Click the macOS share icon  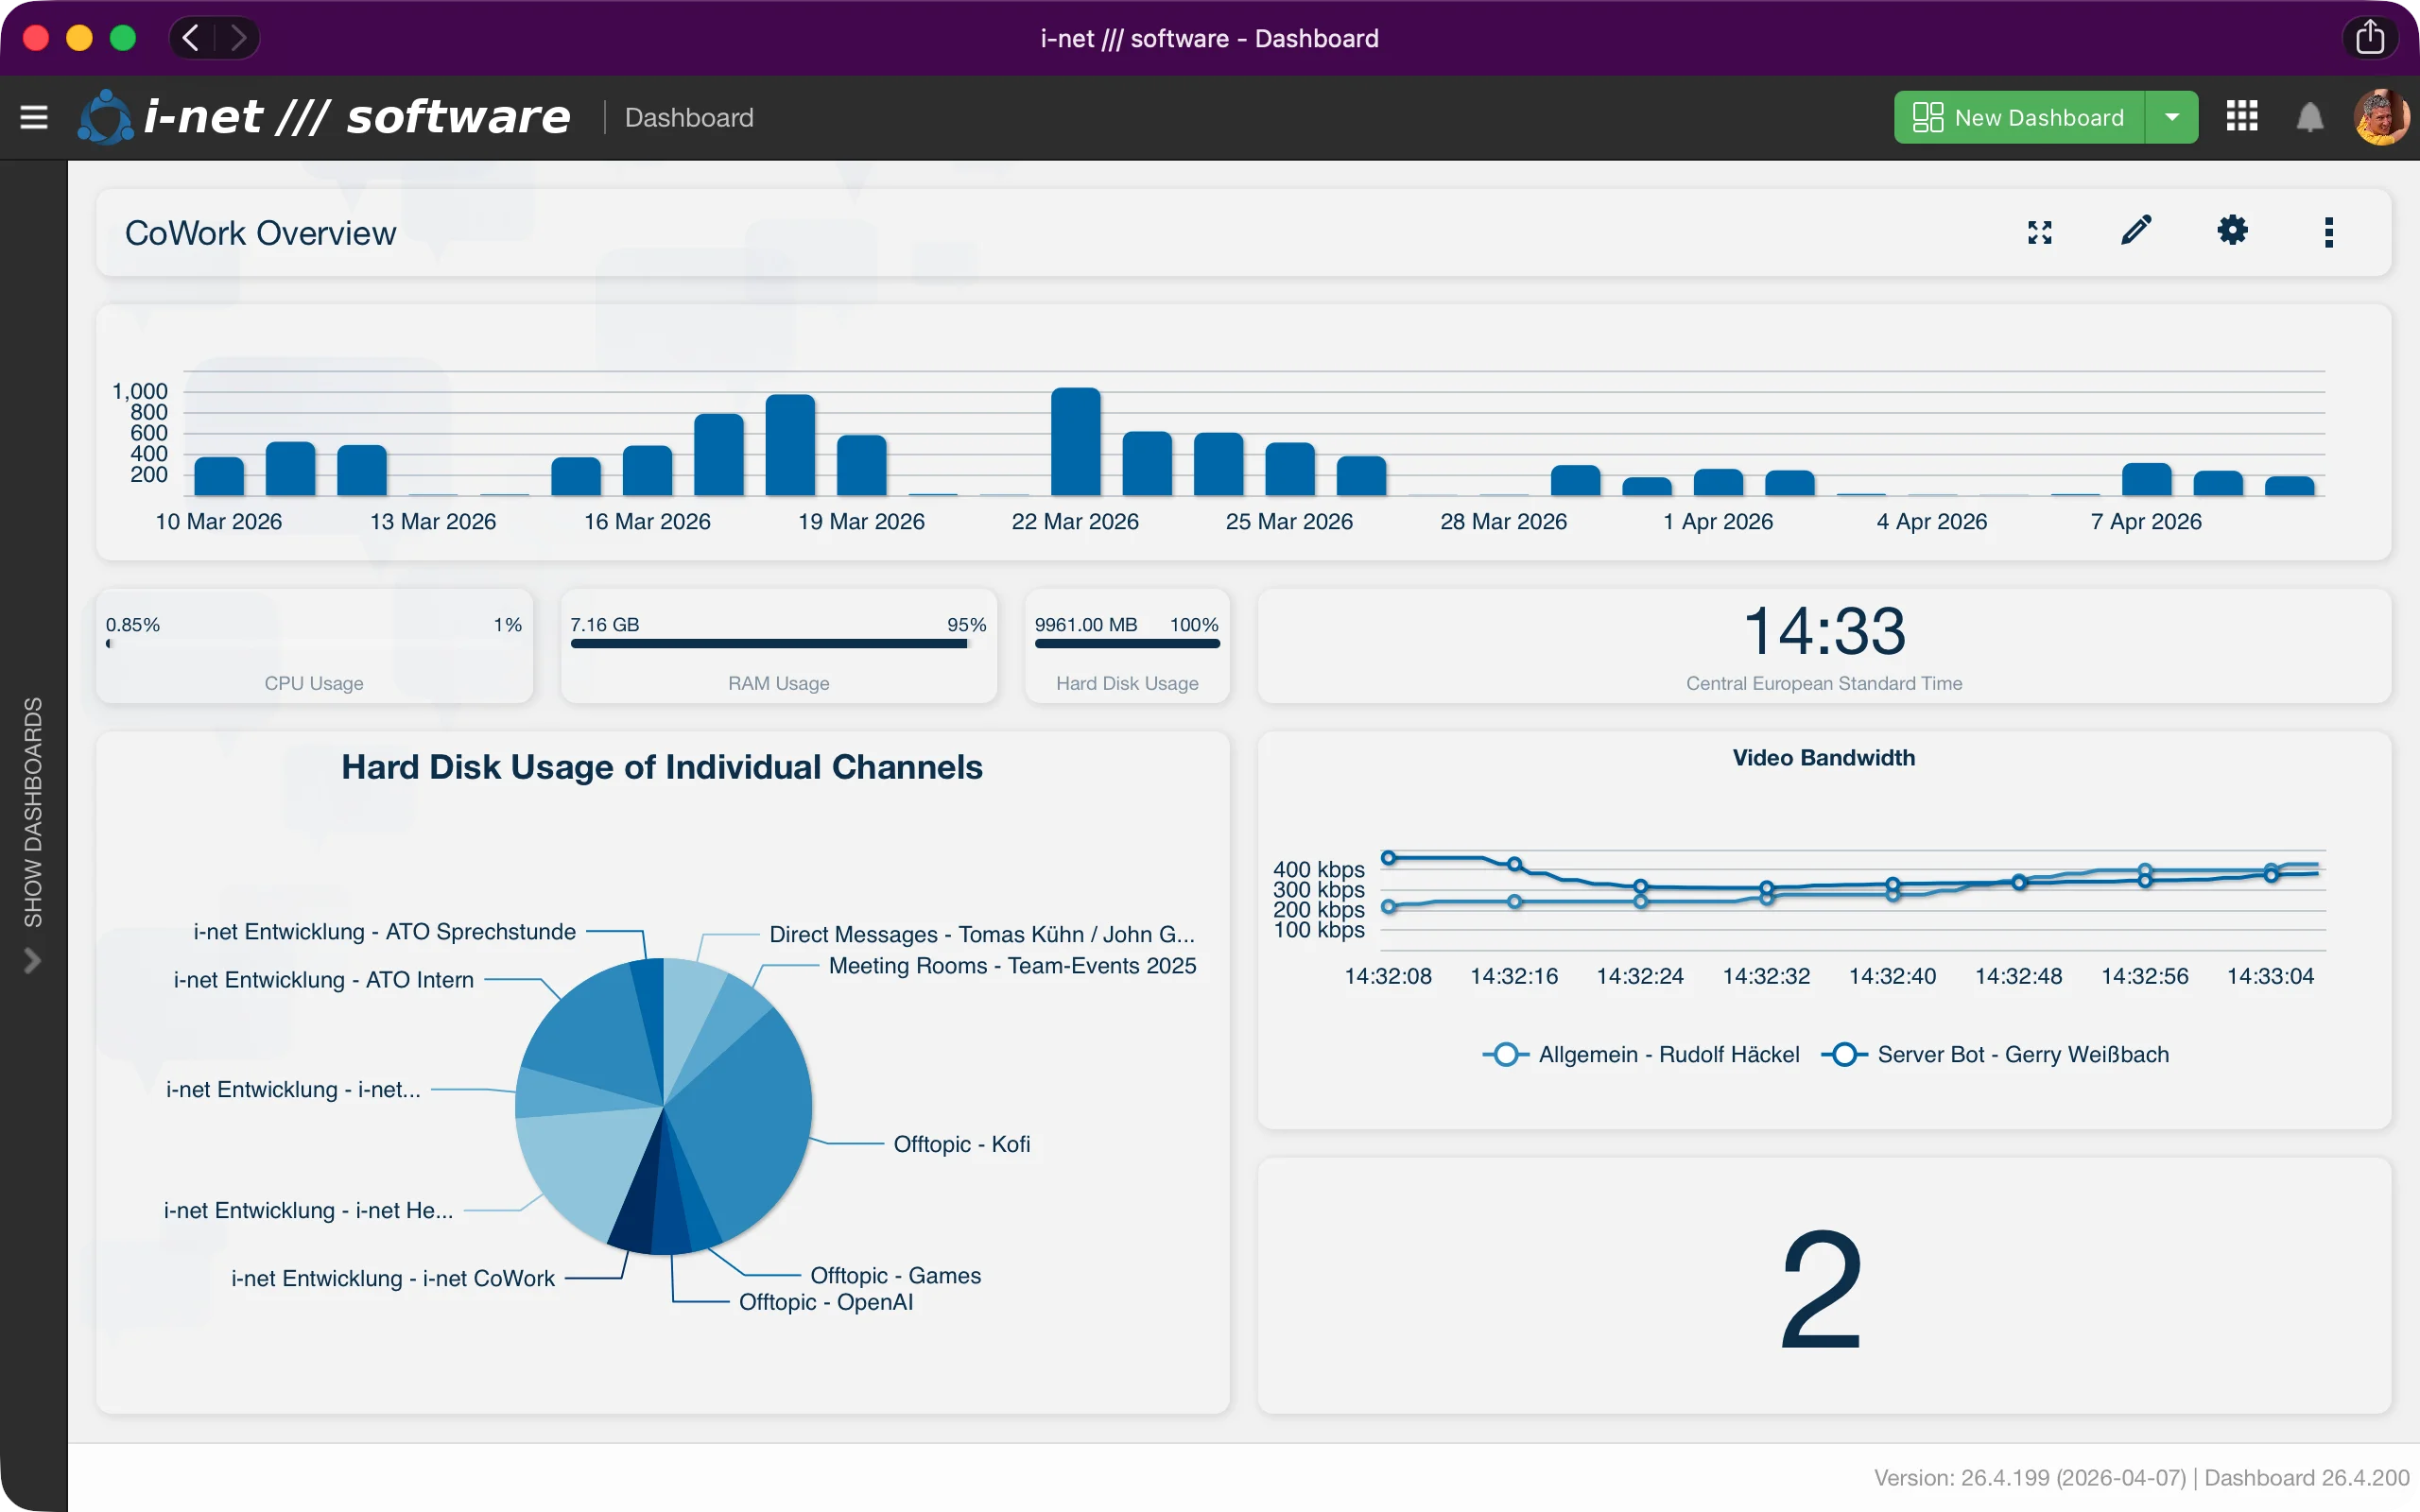pos(2371,38)
